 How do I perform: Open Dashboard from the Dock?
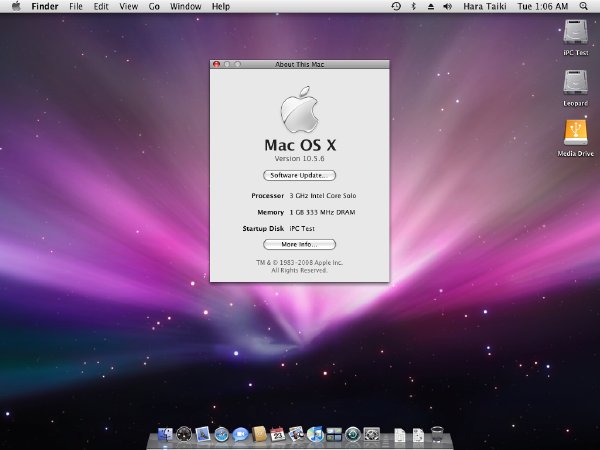pyautogui.click(x=184, y=435)
